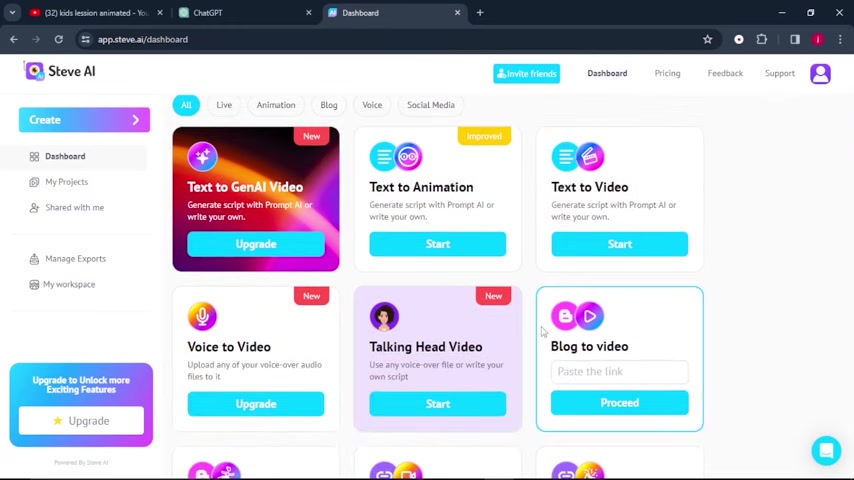The height and width of the screenshot is (480, 854).
Task: Click Upgrade on Voice to Video
Action: (256, 404)
